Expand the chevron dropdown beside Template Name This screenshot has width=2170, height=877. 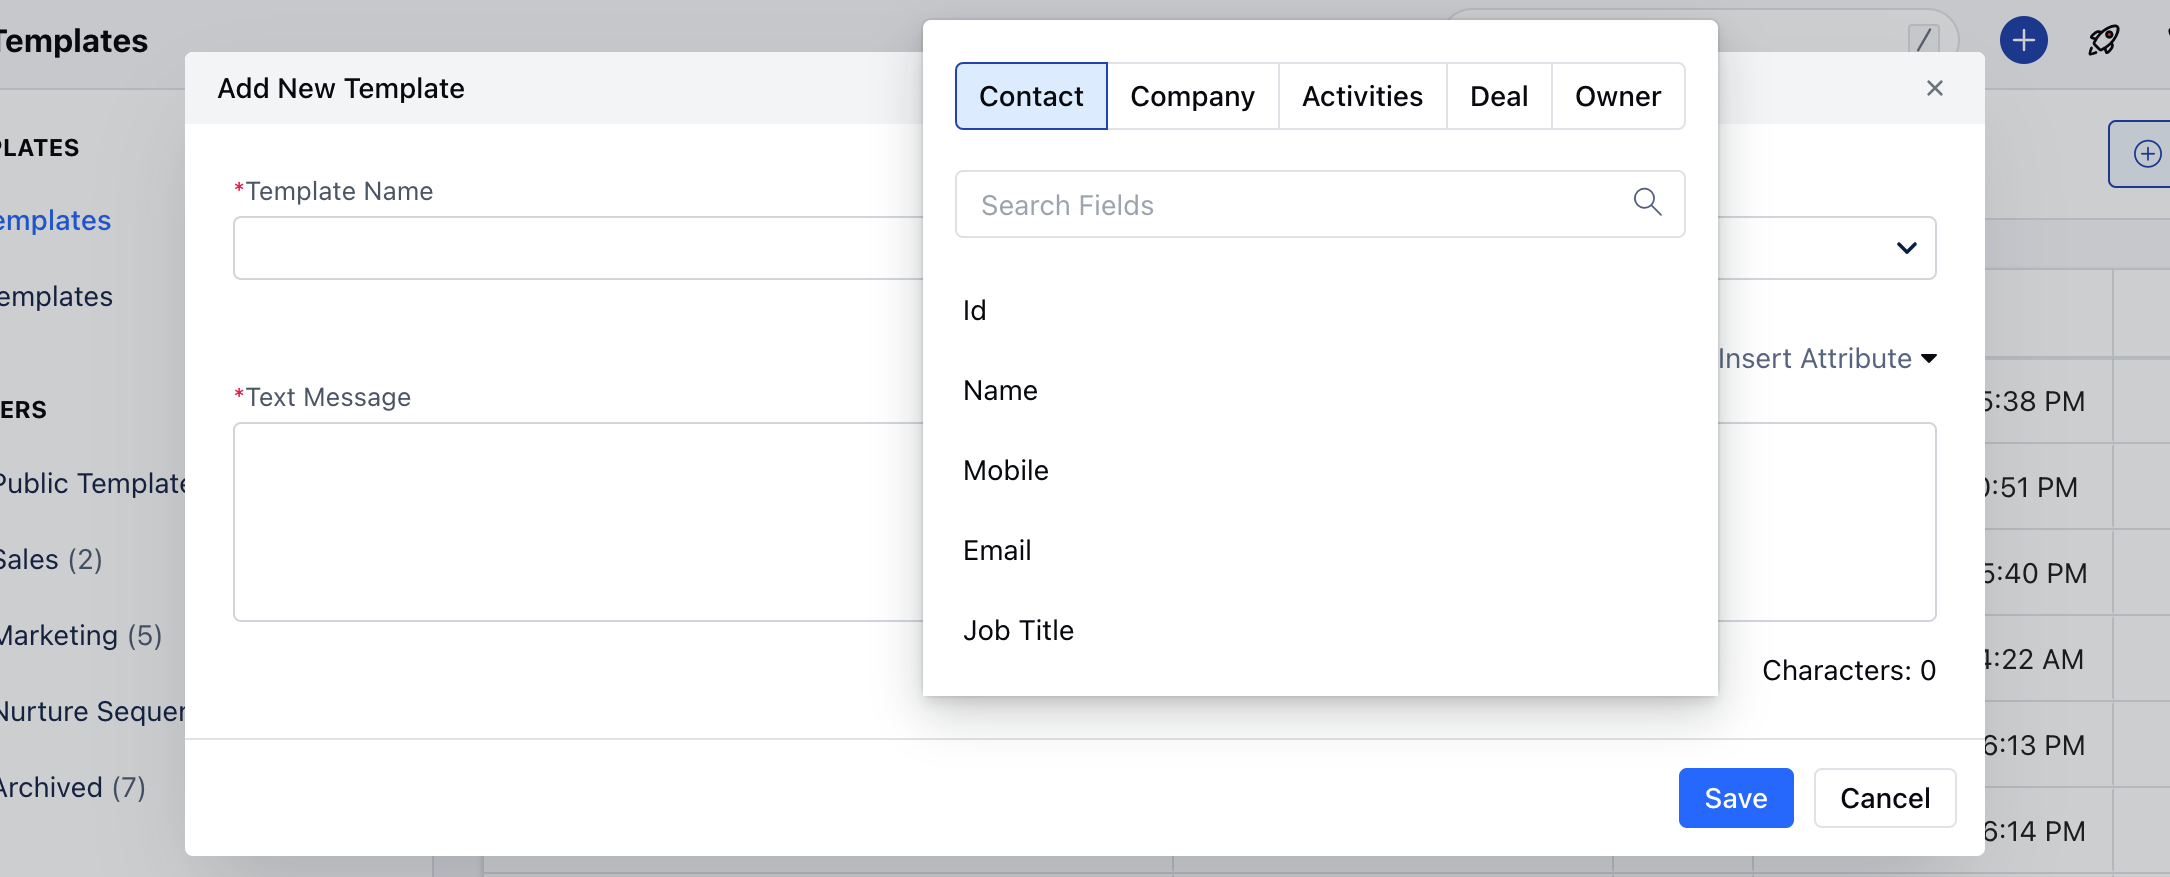pyautogui.click(x=1906, y=248)
